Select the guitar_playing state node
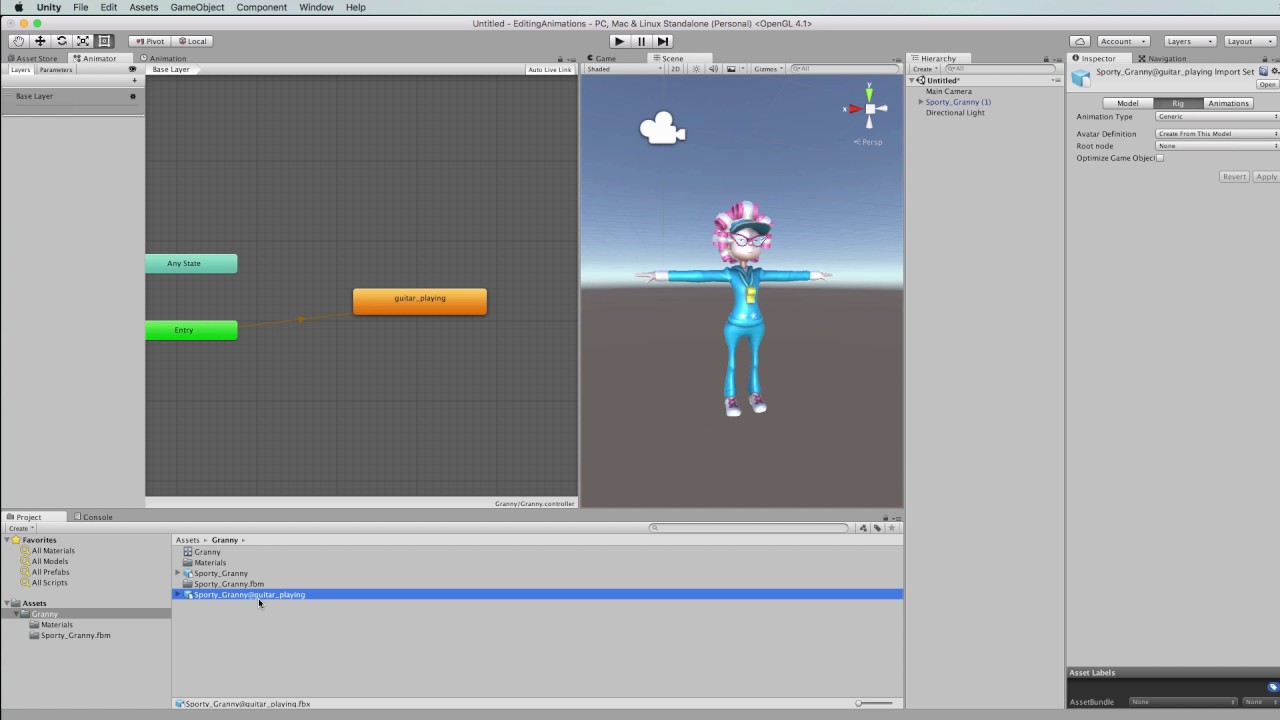This screenshot has width=1280, height=720. click(x=420, y=301)
